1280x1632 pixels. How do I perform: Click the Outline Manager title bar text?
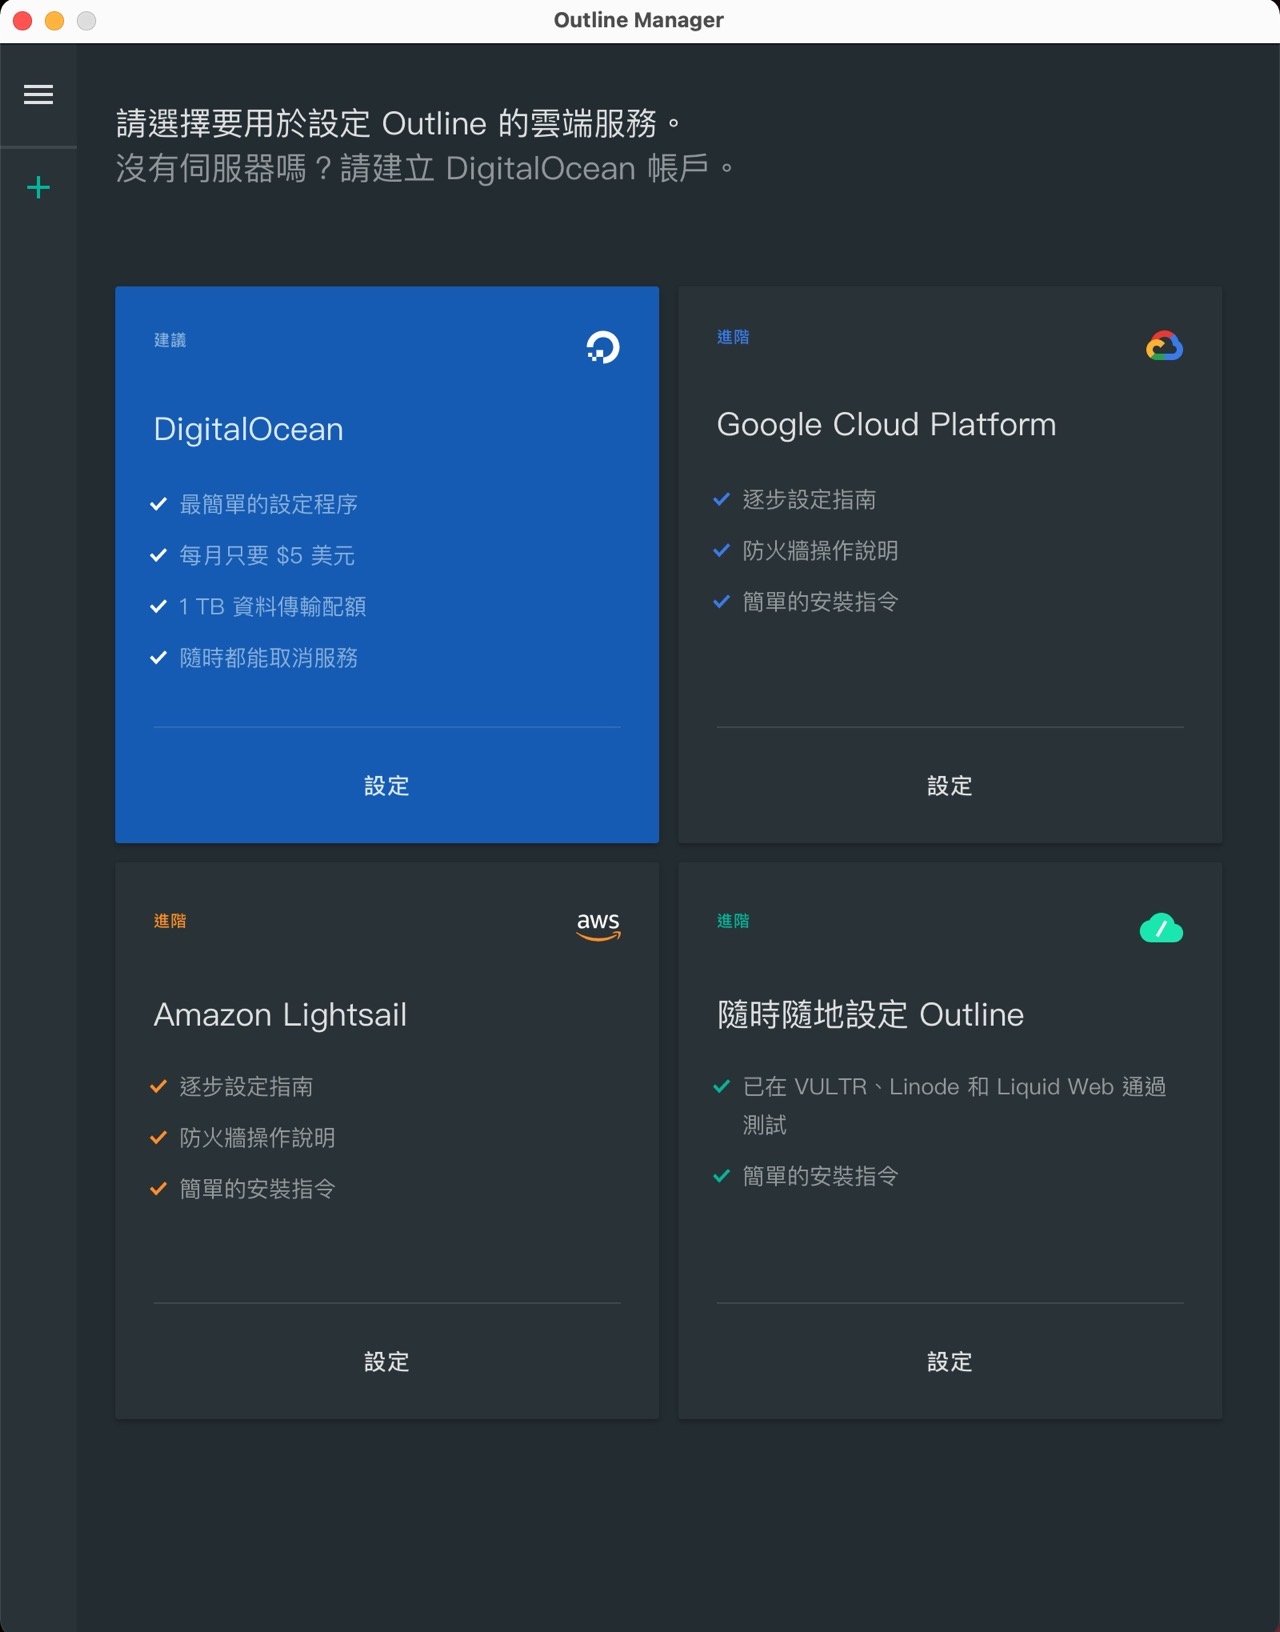[x=639, y=20]
